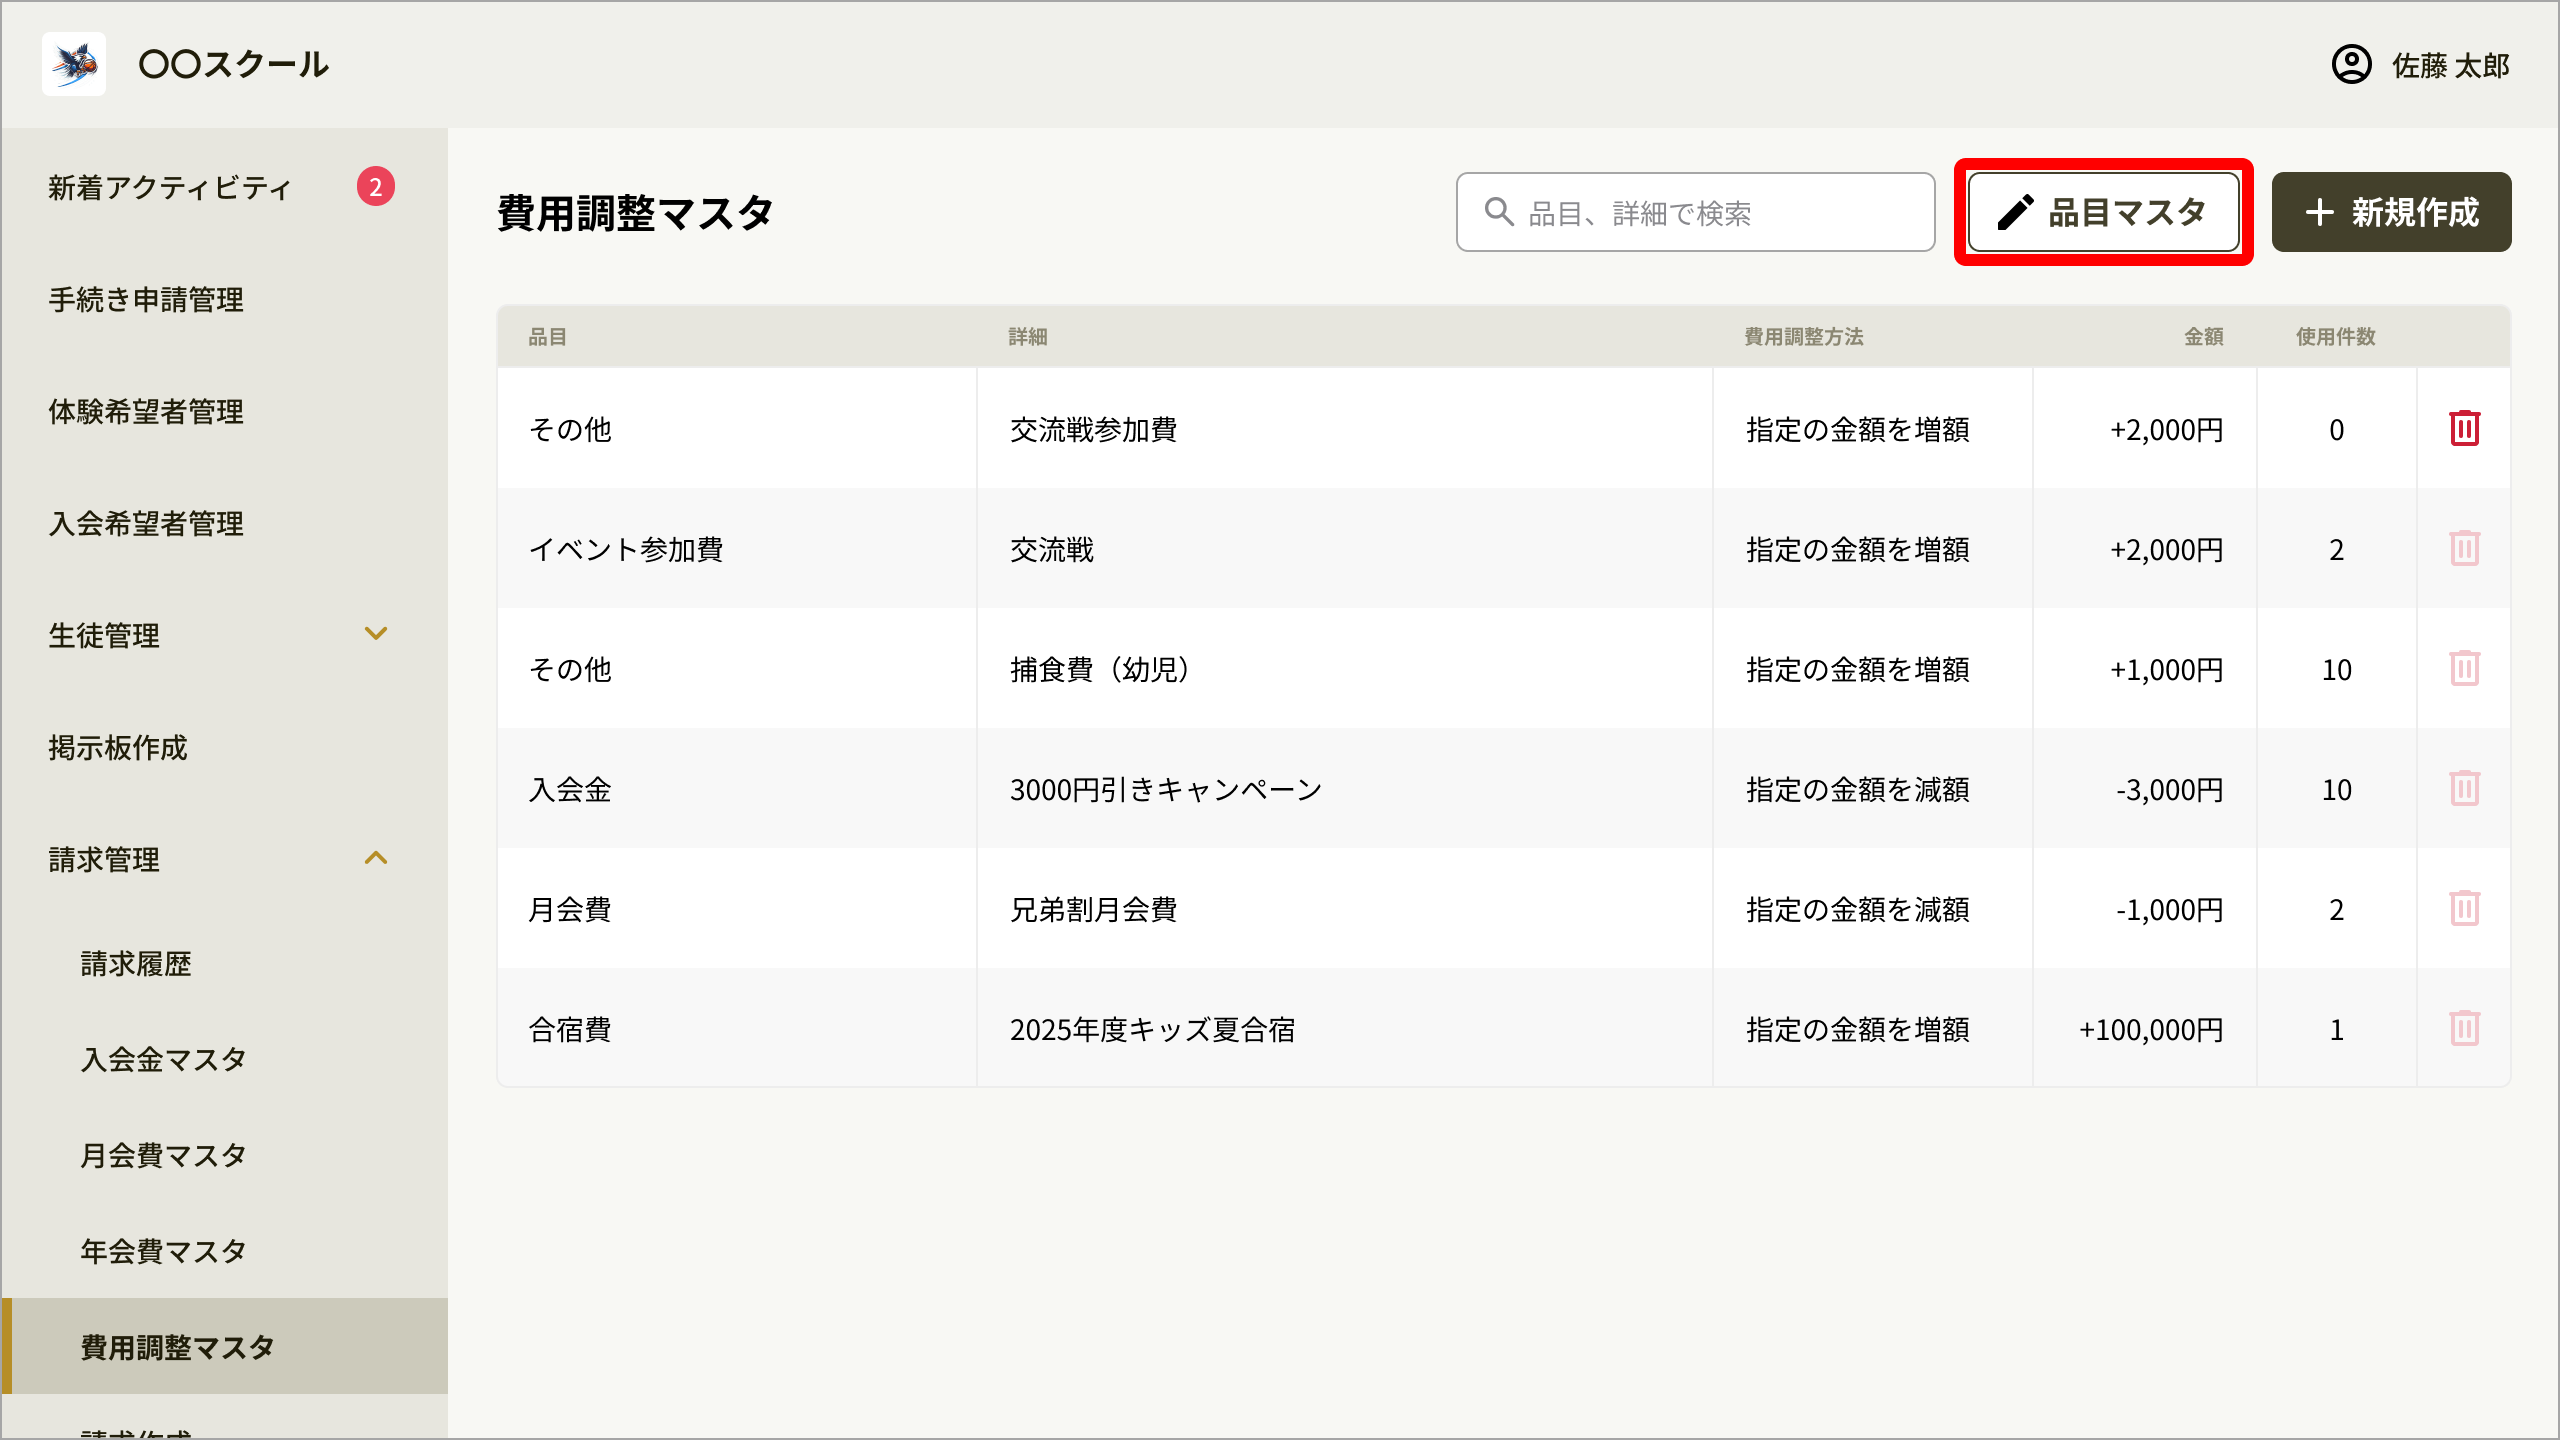2560x1440 pixels.
Task: Click the 新規作成 button
Action: (2391, 212)
